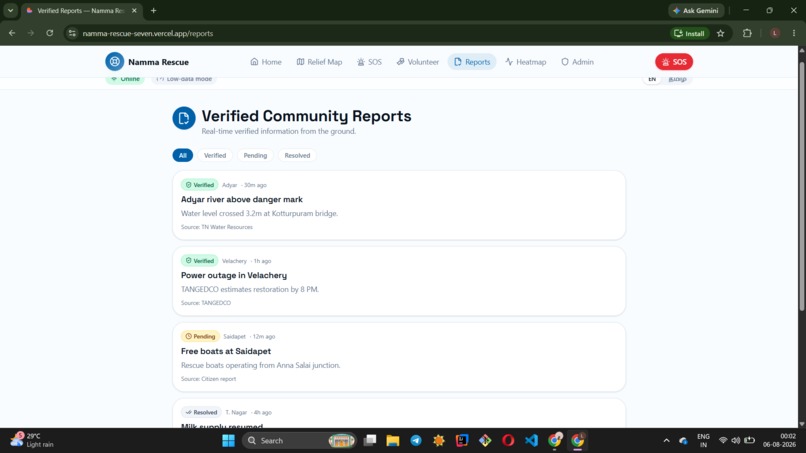Switch language to Tamil
This screenshot has height=453, width=806.
(x=677, y=79)
